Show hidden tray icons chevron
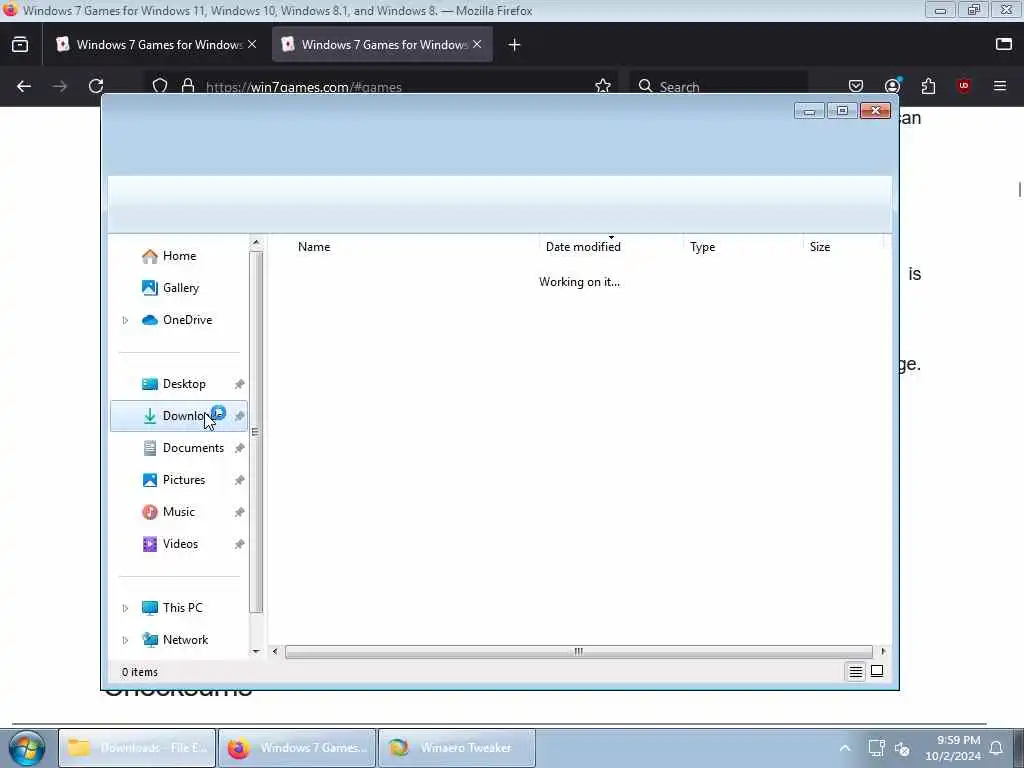Image resolution: width=1024 pixels, height=768 pixels. pyautogui.click(x=845, y=748)
